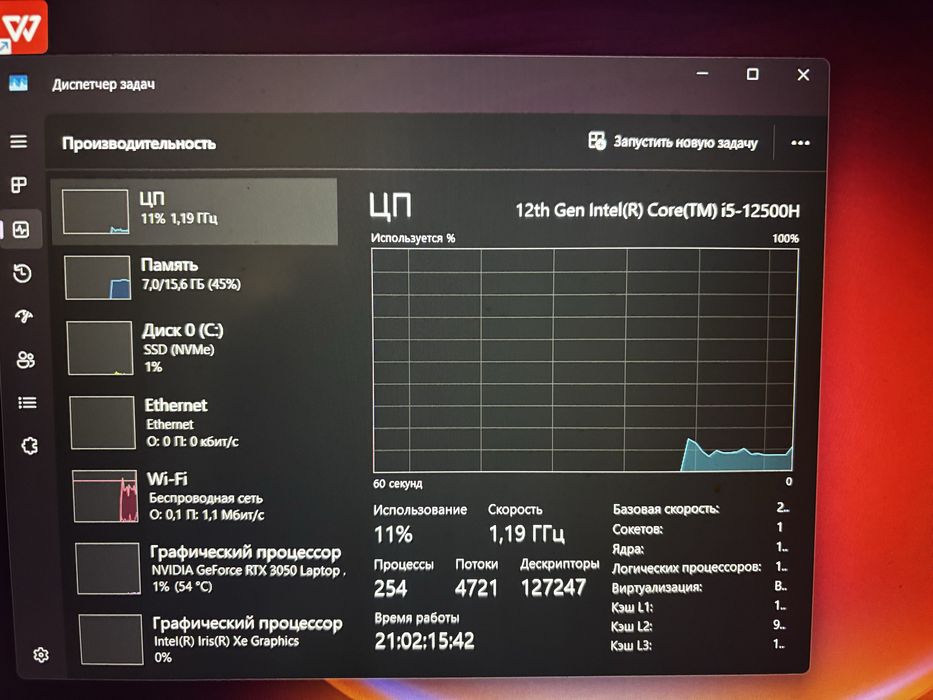This screenshot has height=700, width=933.
Task: Click the "Кэш L3:" label
Action: click(x=631, y=645)
